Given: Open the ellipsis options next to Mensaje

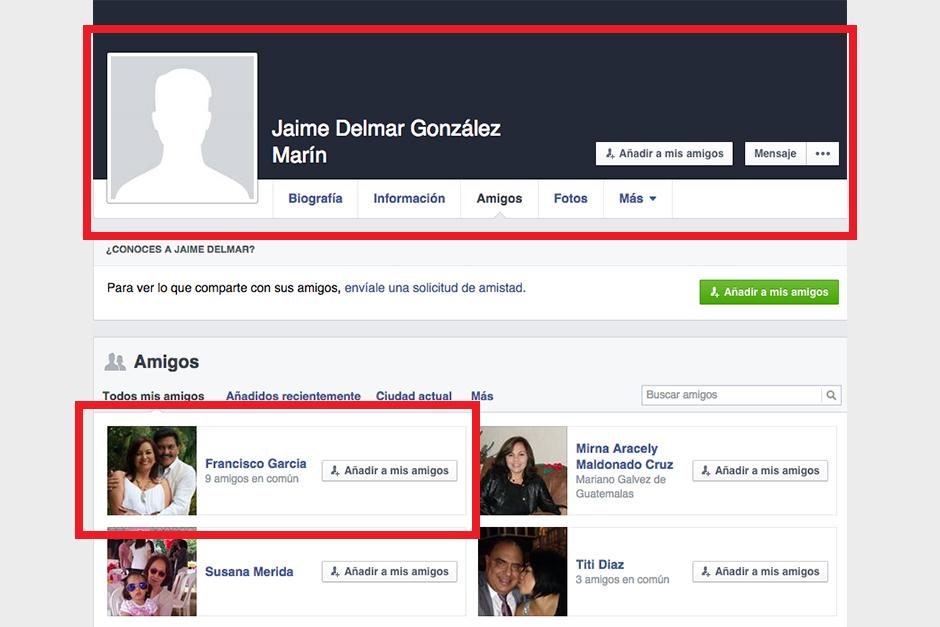Looking at the screenshot, I should pos(822,153).
